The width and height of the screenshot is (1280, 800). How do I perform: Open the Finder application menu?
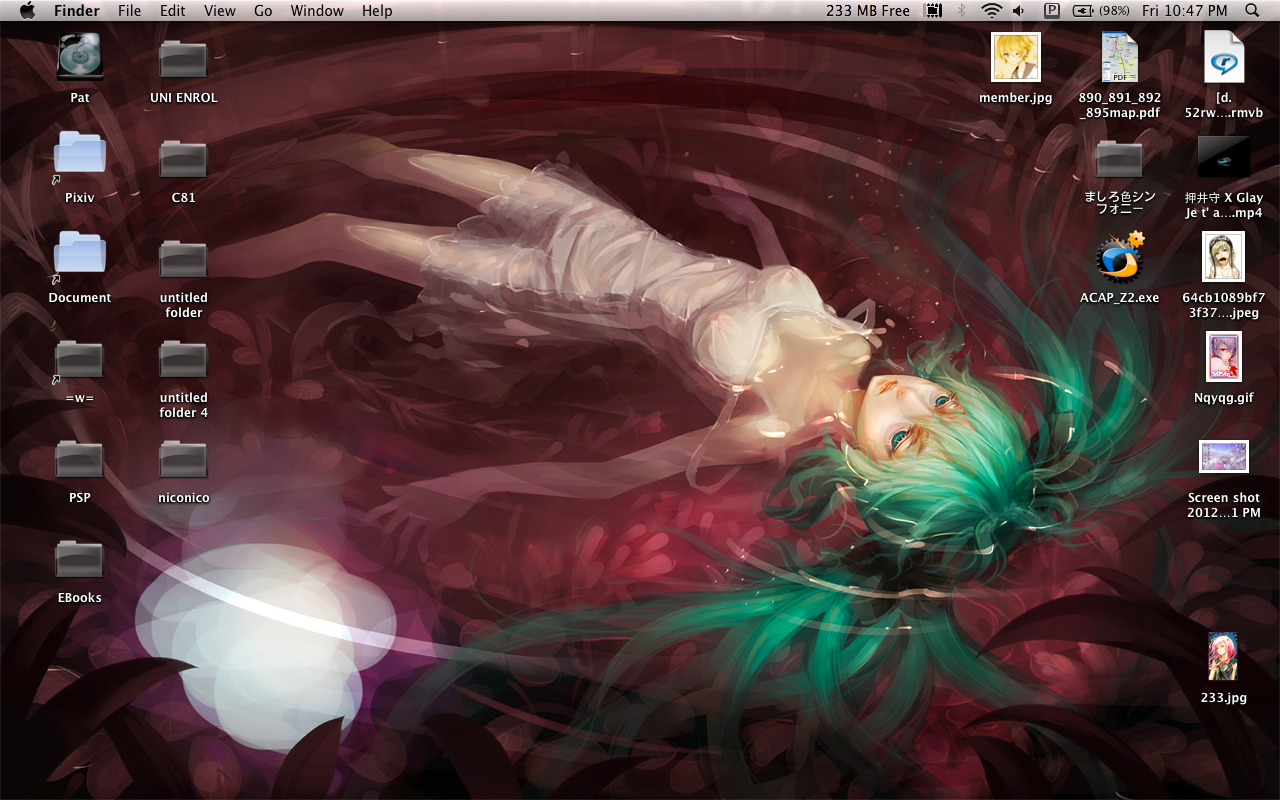click(x=77, y=11)
